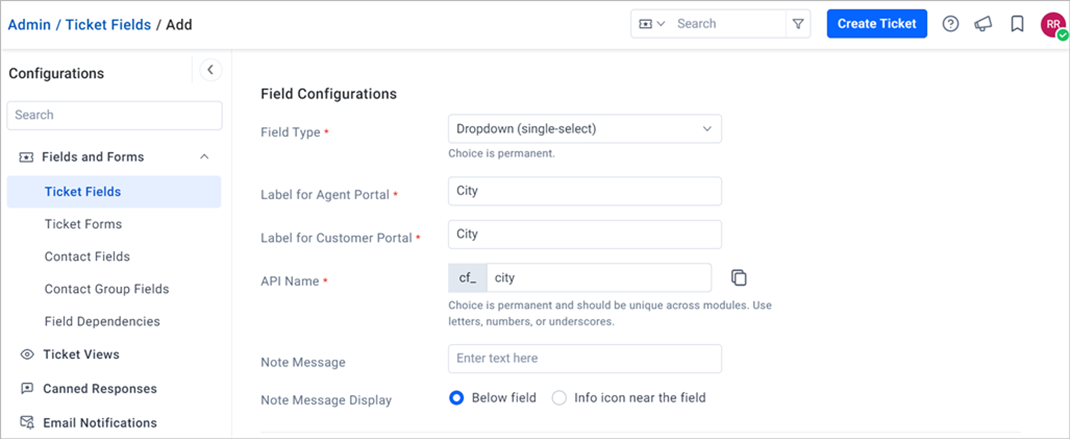Screen dimensions: 1070x439
Task: Open the ticket search type dropdown
Action: coord(652,24)
